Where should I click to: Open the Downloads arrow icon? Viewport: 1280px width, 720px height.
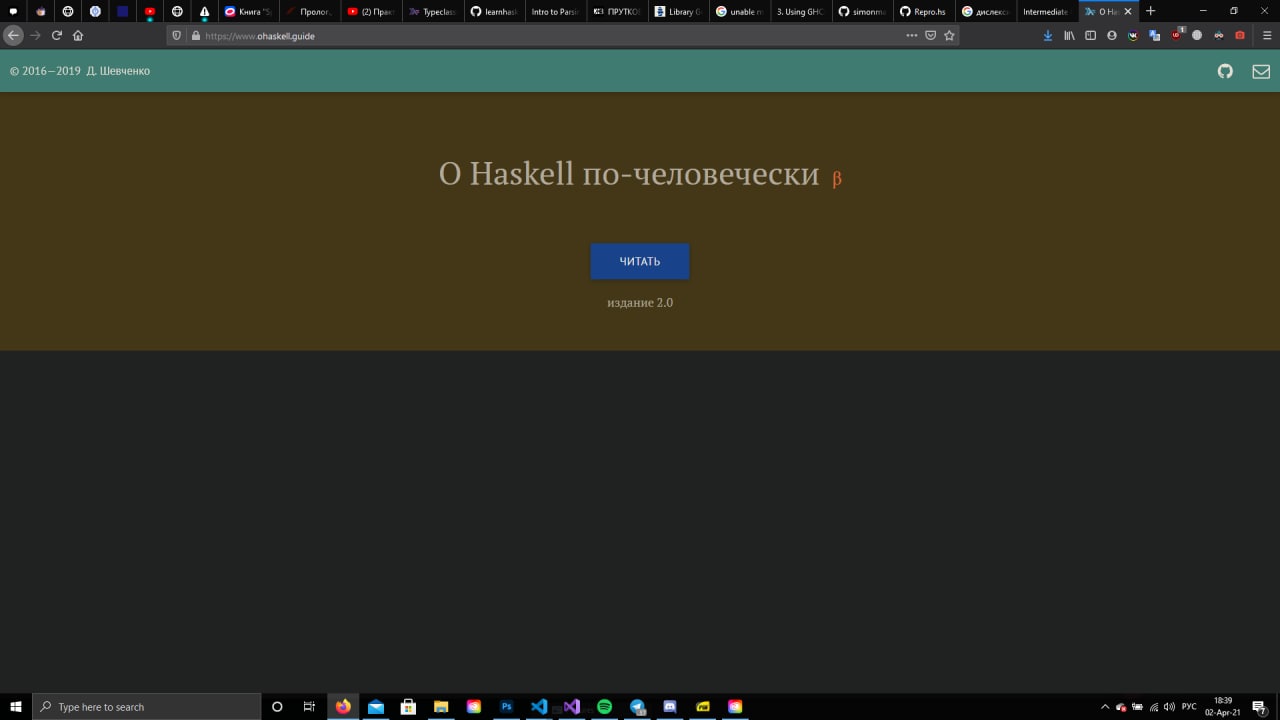point(1048,35)
